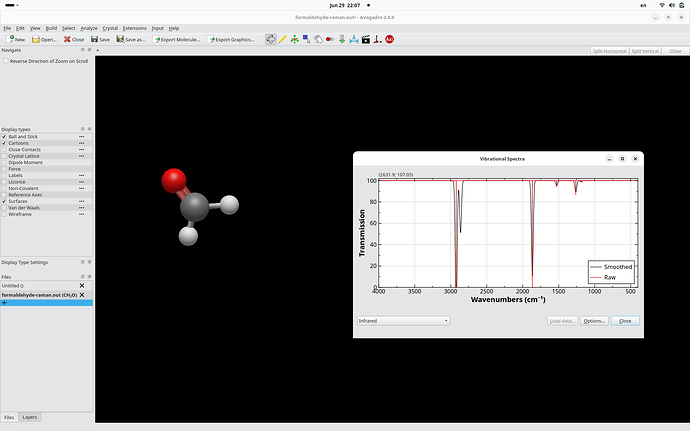Select the Measure tool icon
The width and height of the screenshot is (690, 431).
click(x=354, y=39)
